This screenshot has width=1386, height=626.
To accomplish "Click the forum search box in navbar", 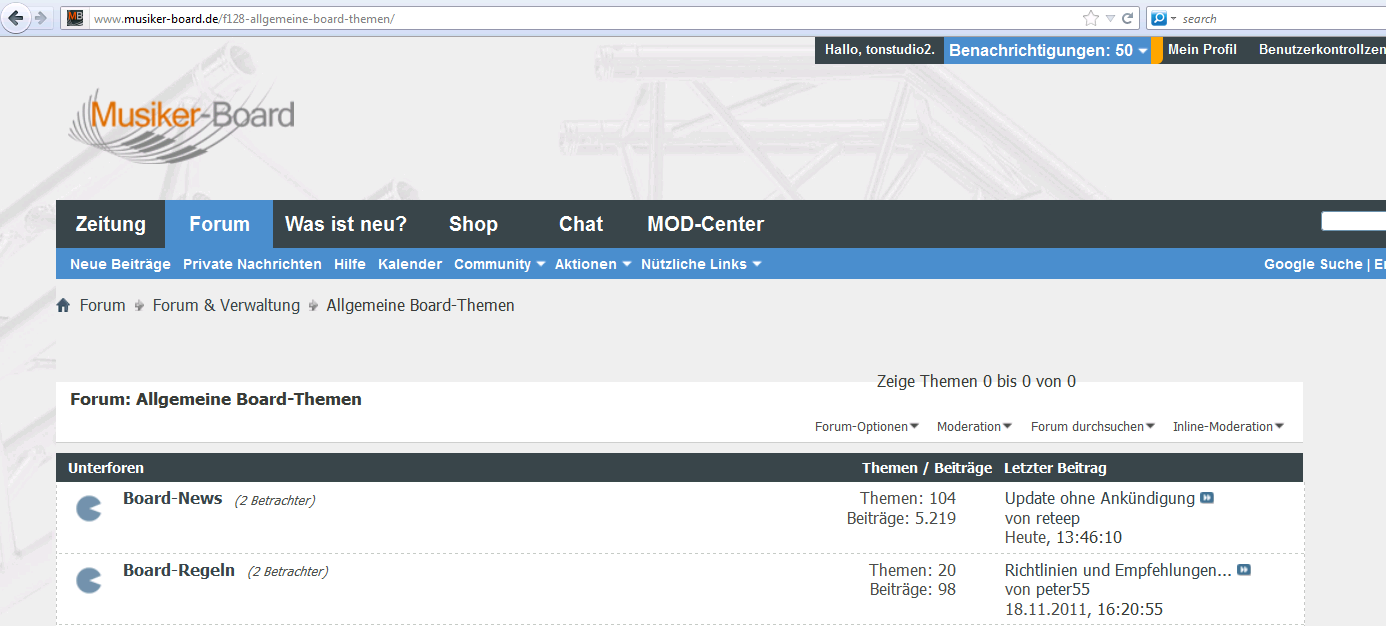I will 1354,221.
